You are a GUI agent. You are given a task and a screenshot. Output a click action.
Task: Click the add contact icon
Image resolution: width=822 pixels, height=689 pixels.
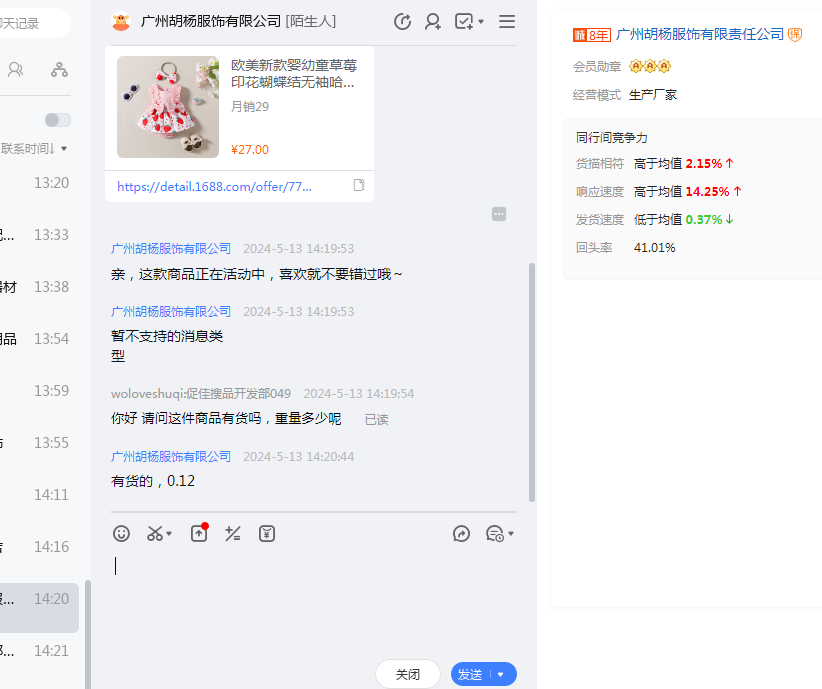point(433,21)
